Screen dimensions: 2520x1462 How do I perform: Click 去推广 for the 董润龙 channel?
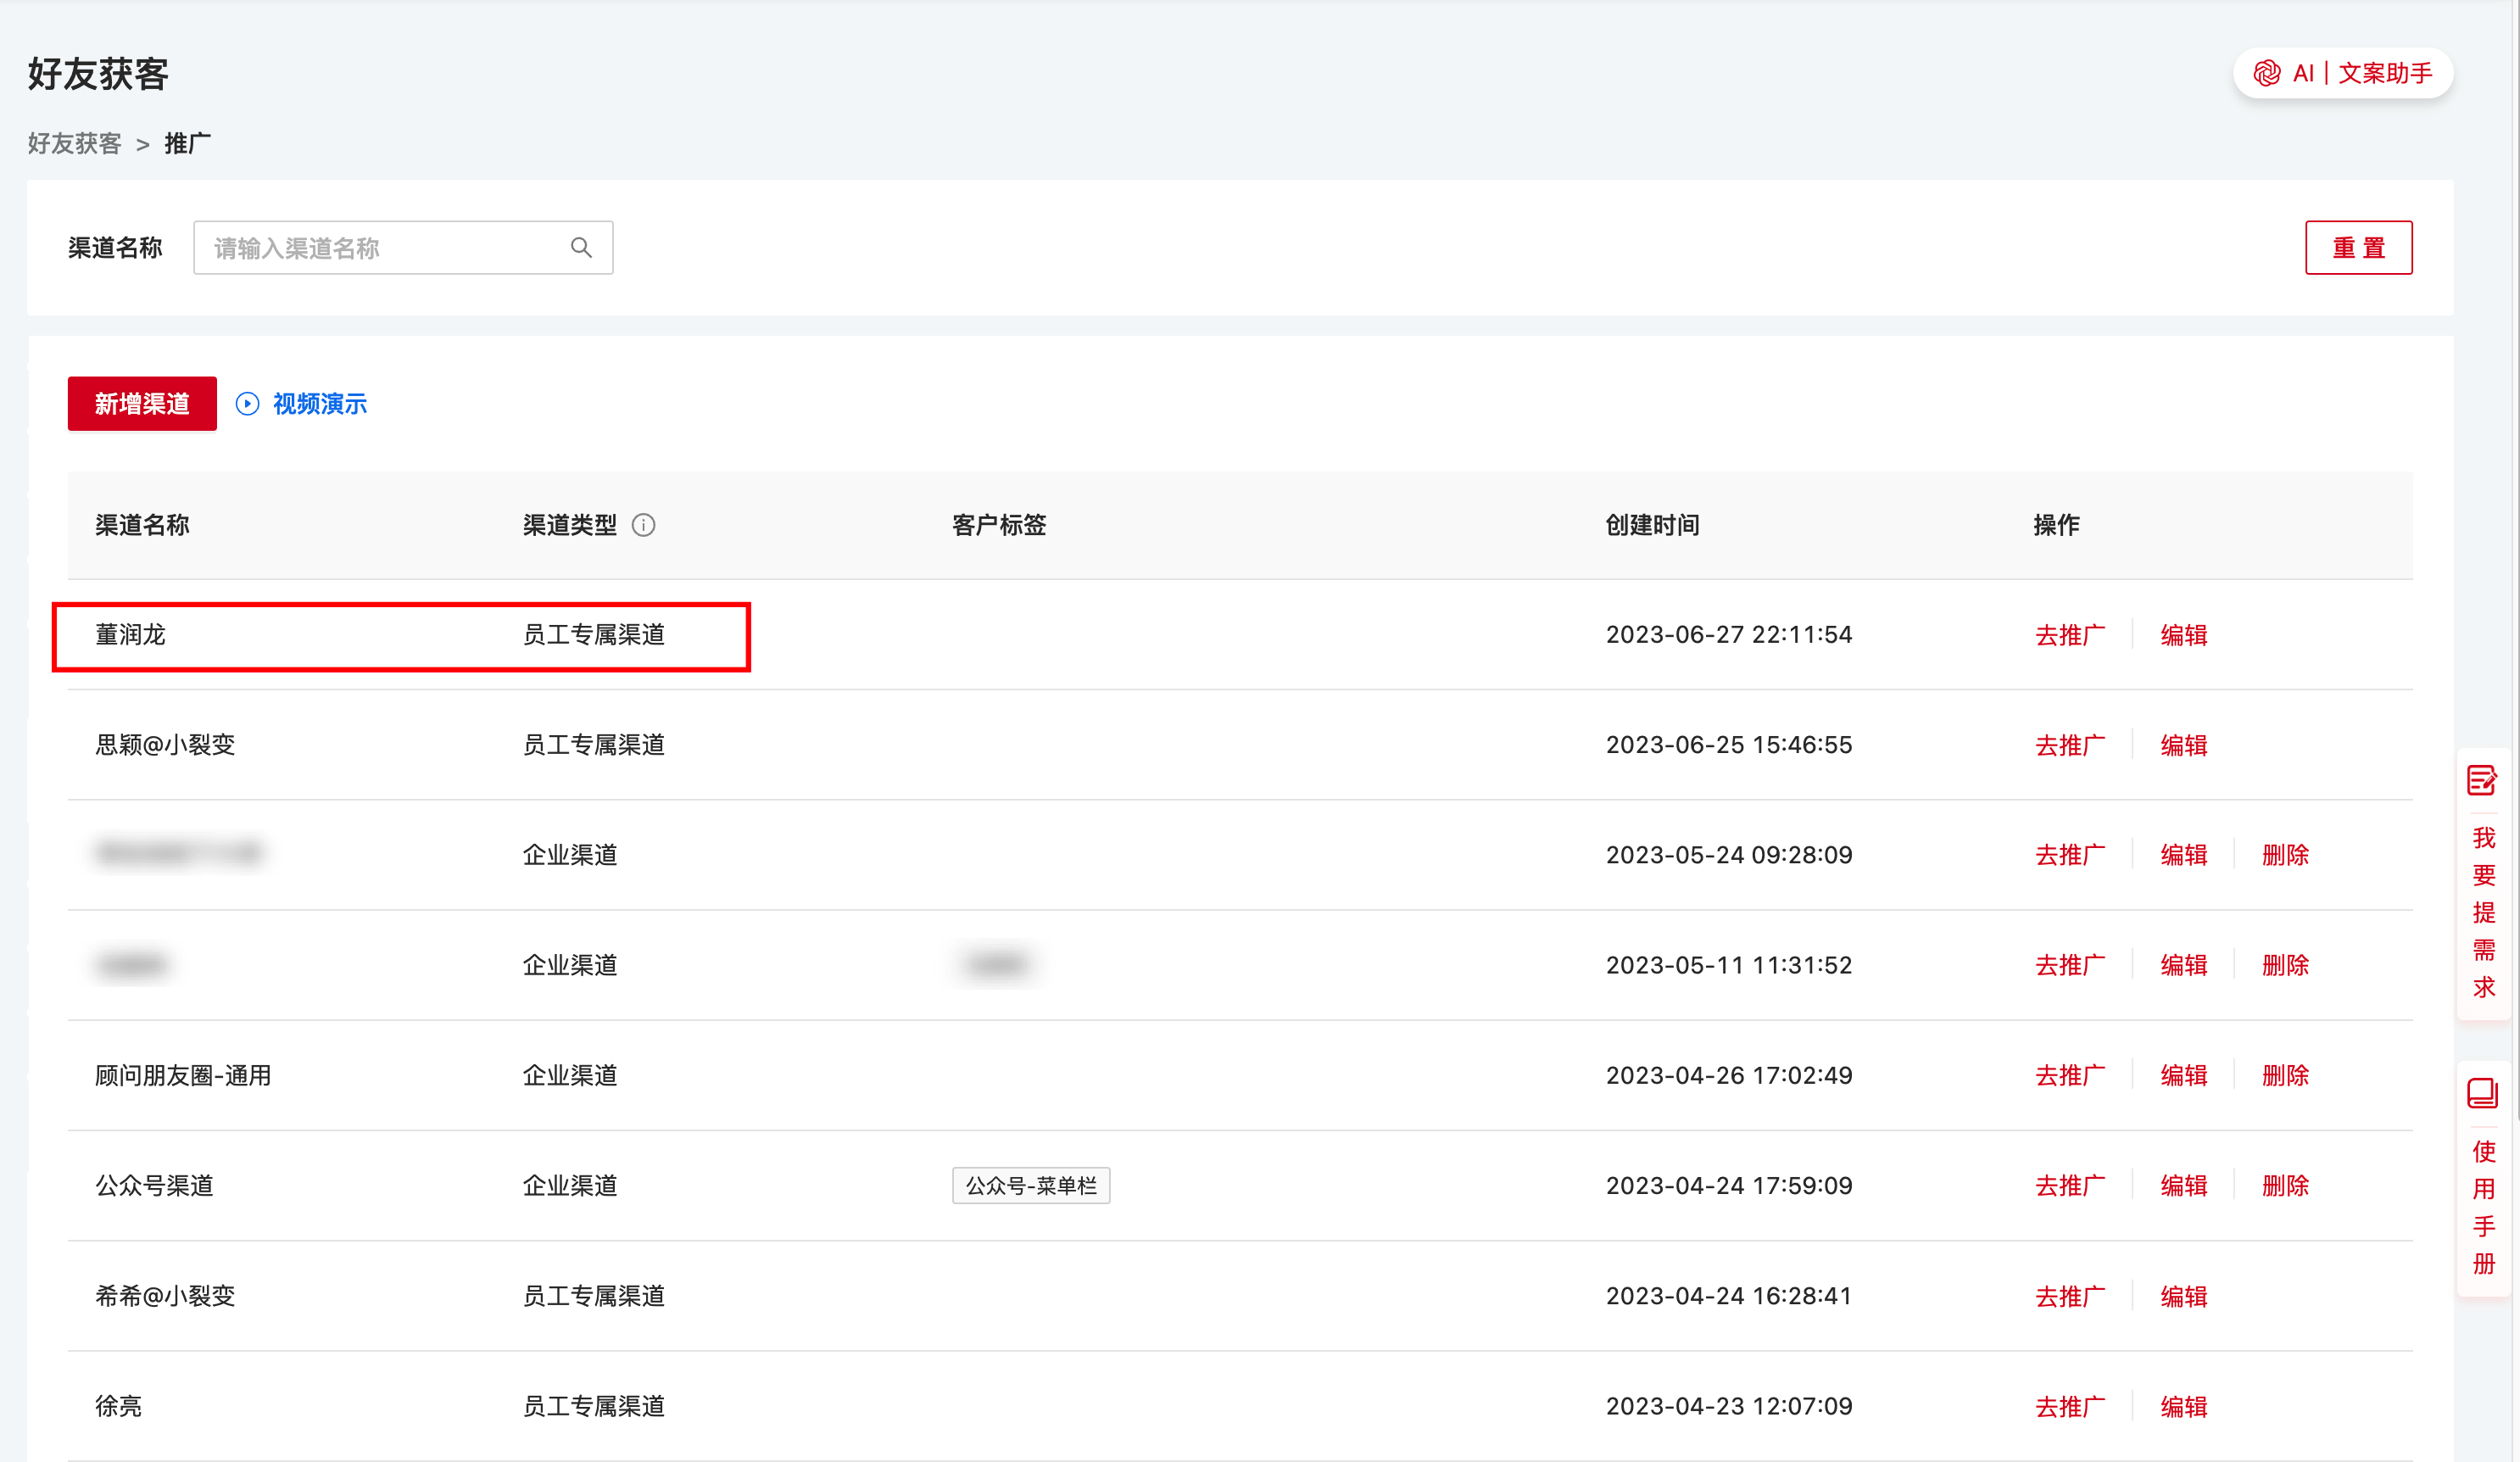click(2070, 635)
